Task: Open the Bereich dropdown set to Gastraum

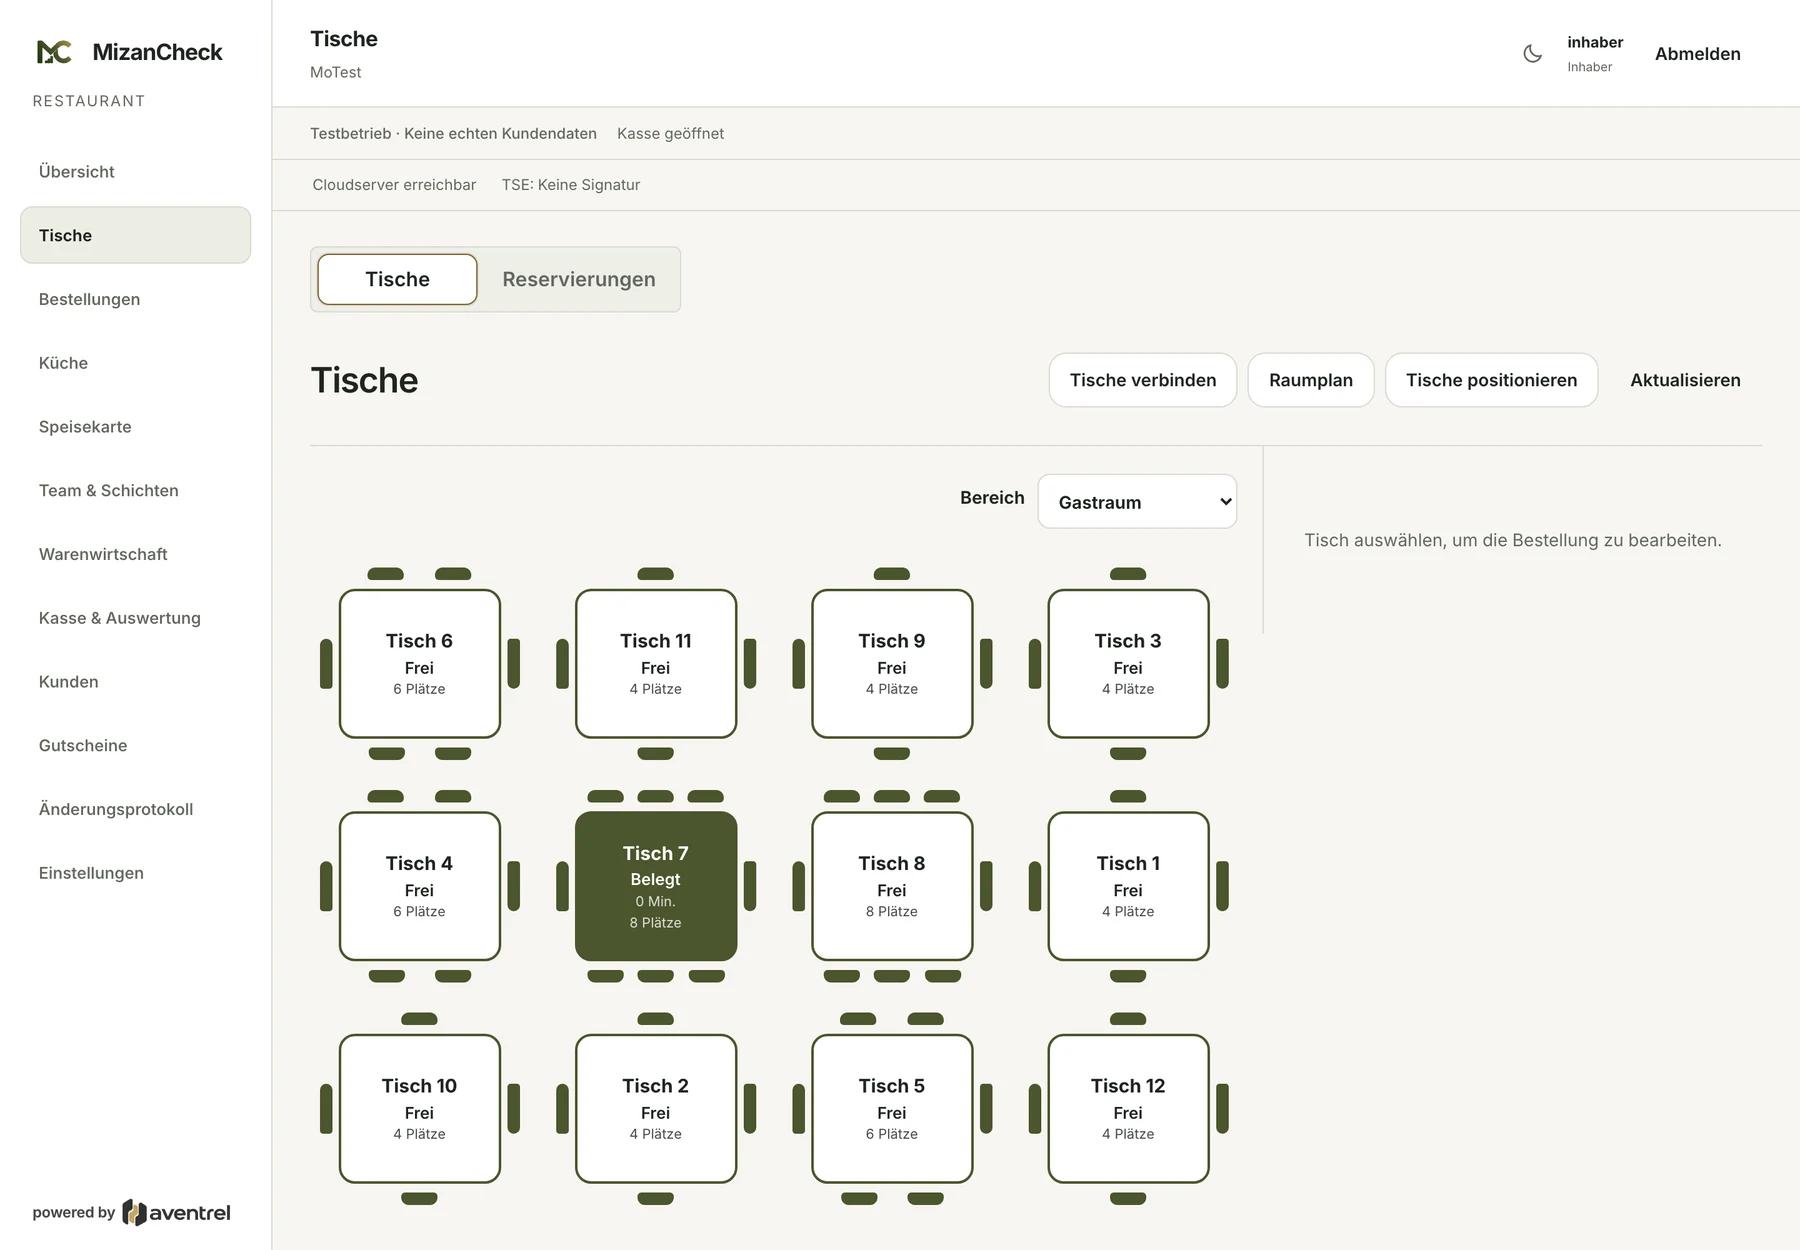Action: [1137, 502]
